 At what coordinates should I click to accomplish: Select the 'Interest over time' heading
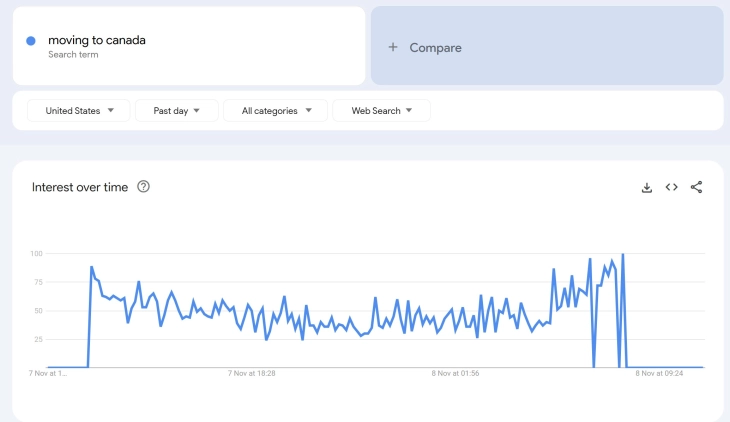80,187
